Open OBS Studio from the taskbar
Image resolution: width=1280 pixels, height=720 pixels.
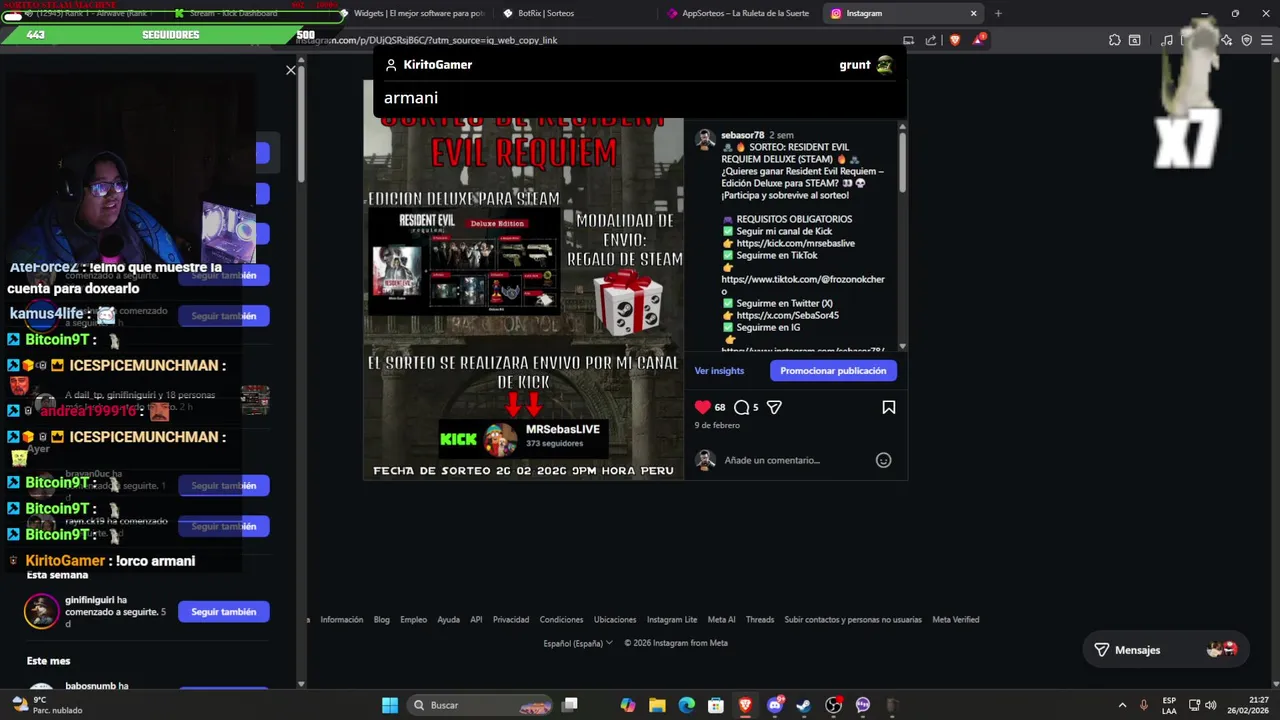tap(833, 705)
